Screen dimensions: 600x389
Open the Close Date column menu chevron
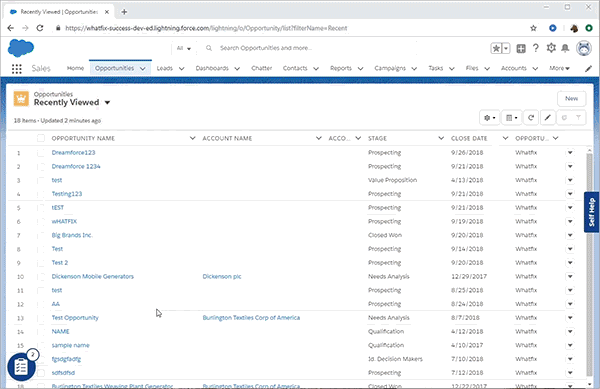tap(505, 138)
